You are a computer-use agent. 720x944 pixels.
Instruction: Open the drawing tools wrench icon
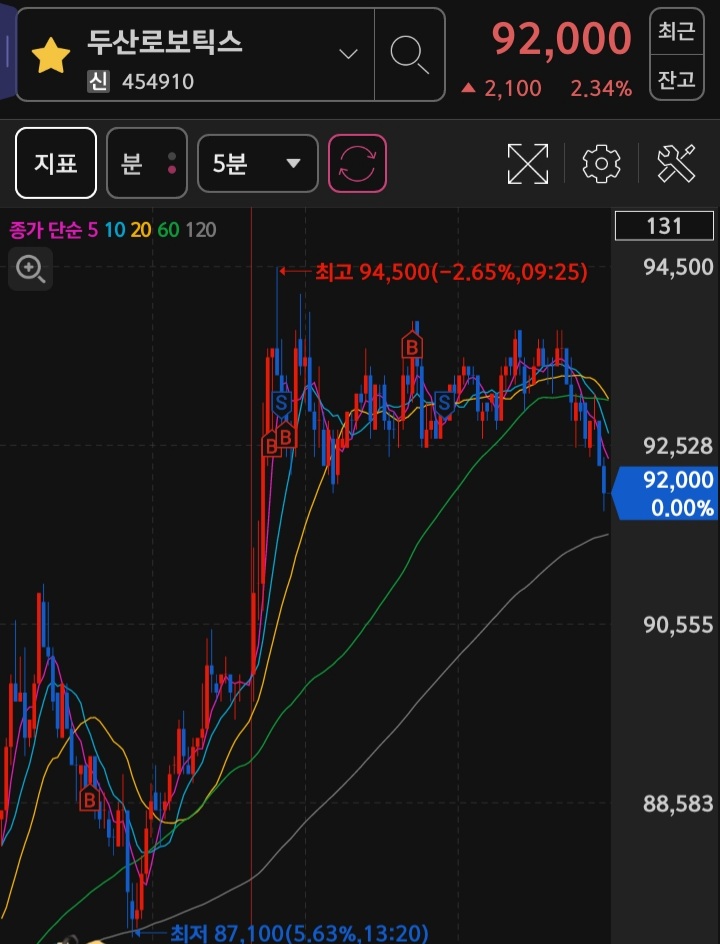(676, 164)
